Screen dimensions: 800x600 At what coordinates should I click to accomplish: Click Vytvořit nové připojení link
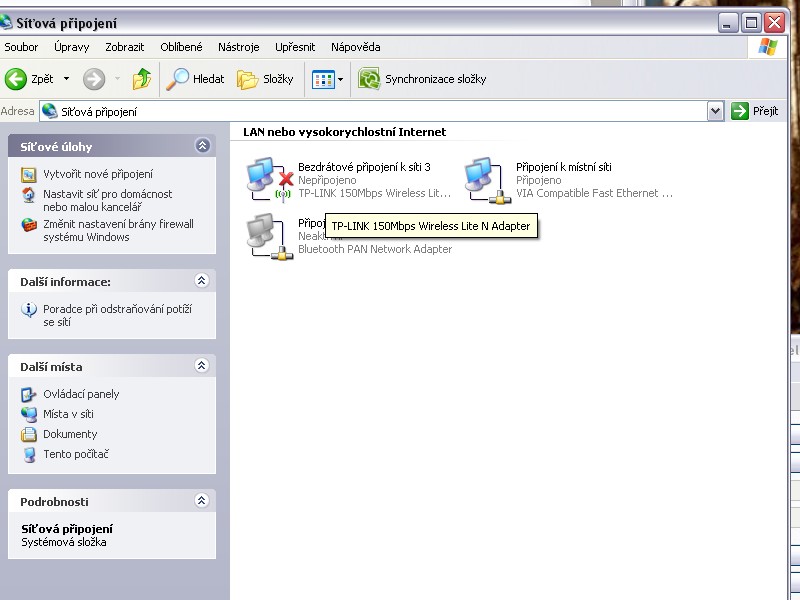coord(98,174)
